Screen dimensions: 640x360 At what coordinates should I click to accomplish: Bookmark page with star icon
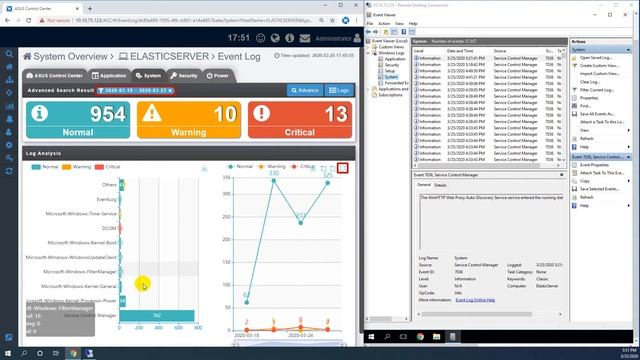point(332,20)
